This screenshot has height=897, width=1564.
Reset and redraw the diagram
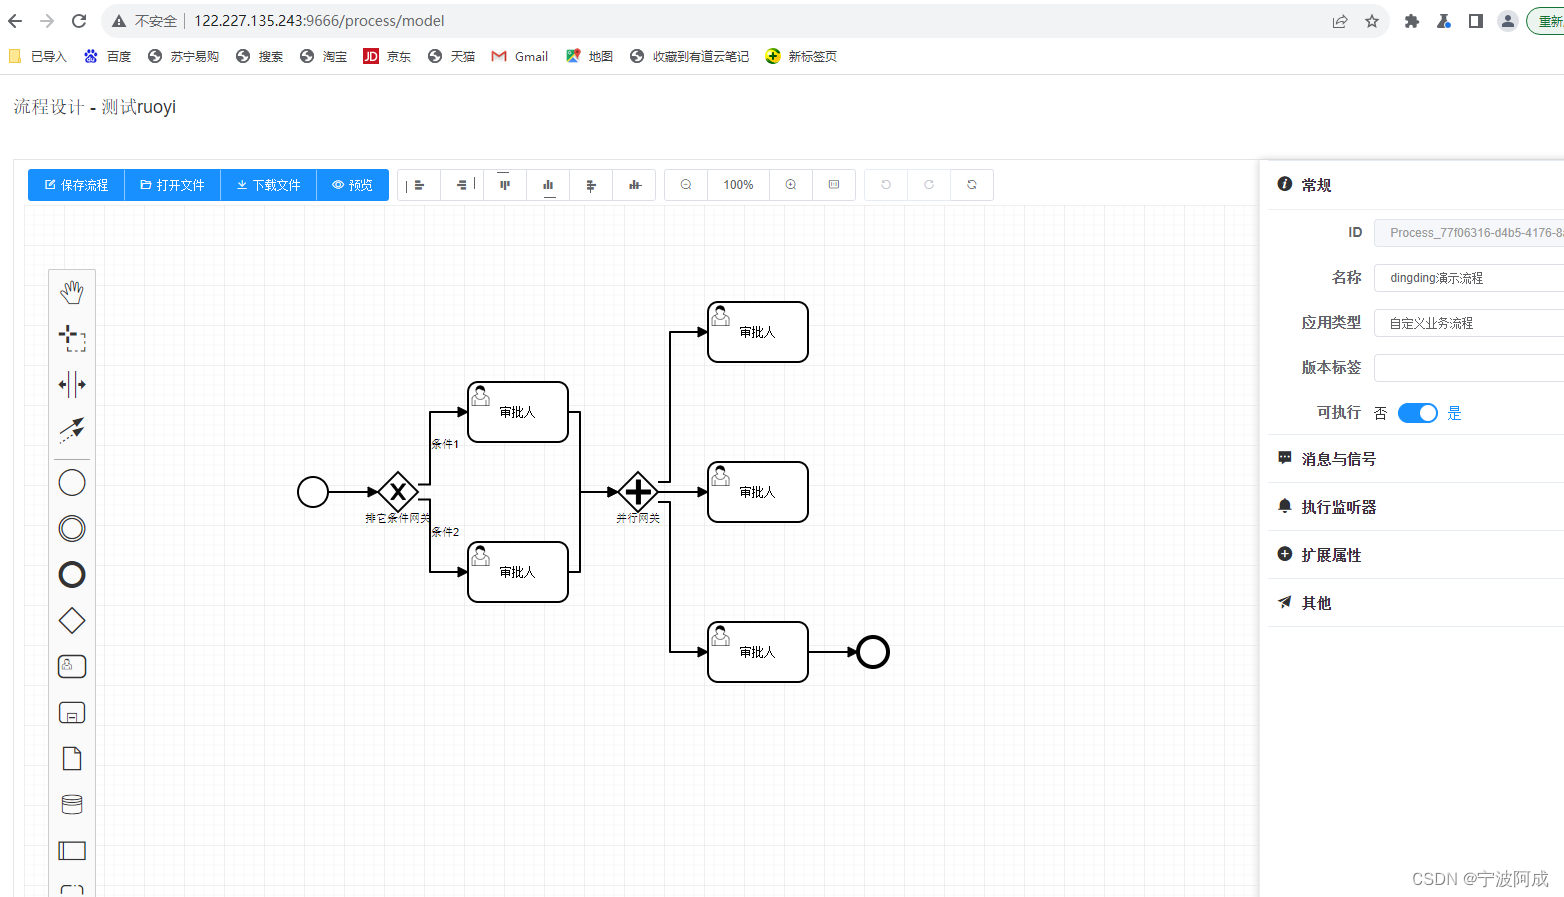[x=972, y=185]
